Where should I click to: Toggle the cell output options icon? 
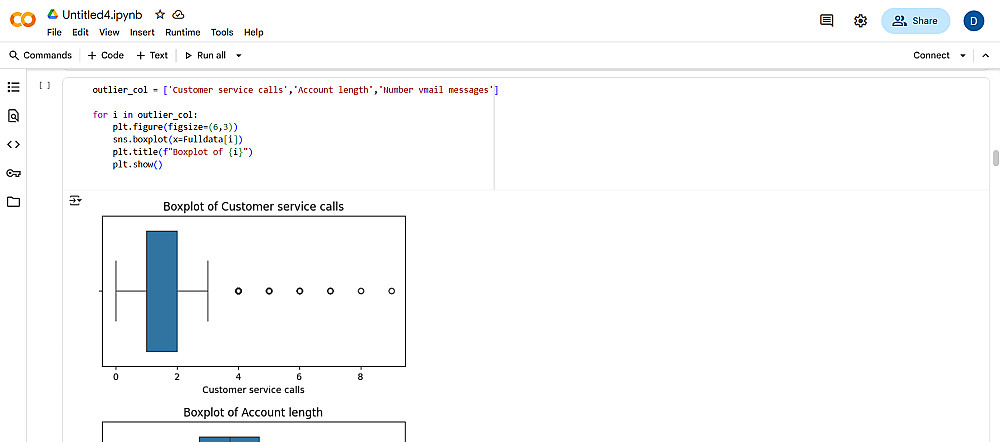(75, 201)
